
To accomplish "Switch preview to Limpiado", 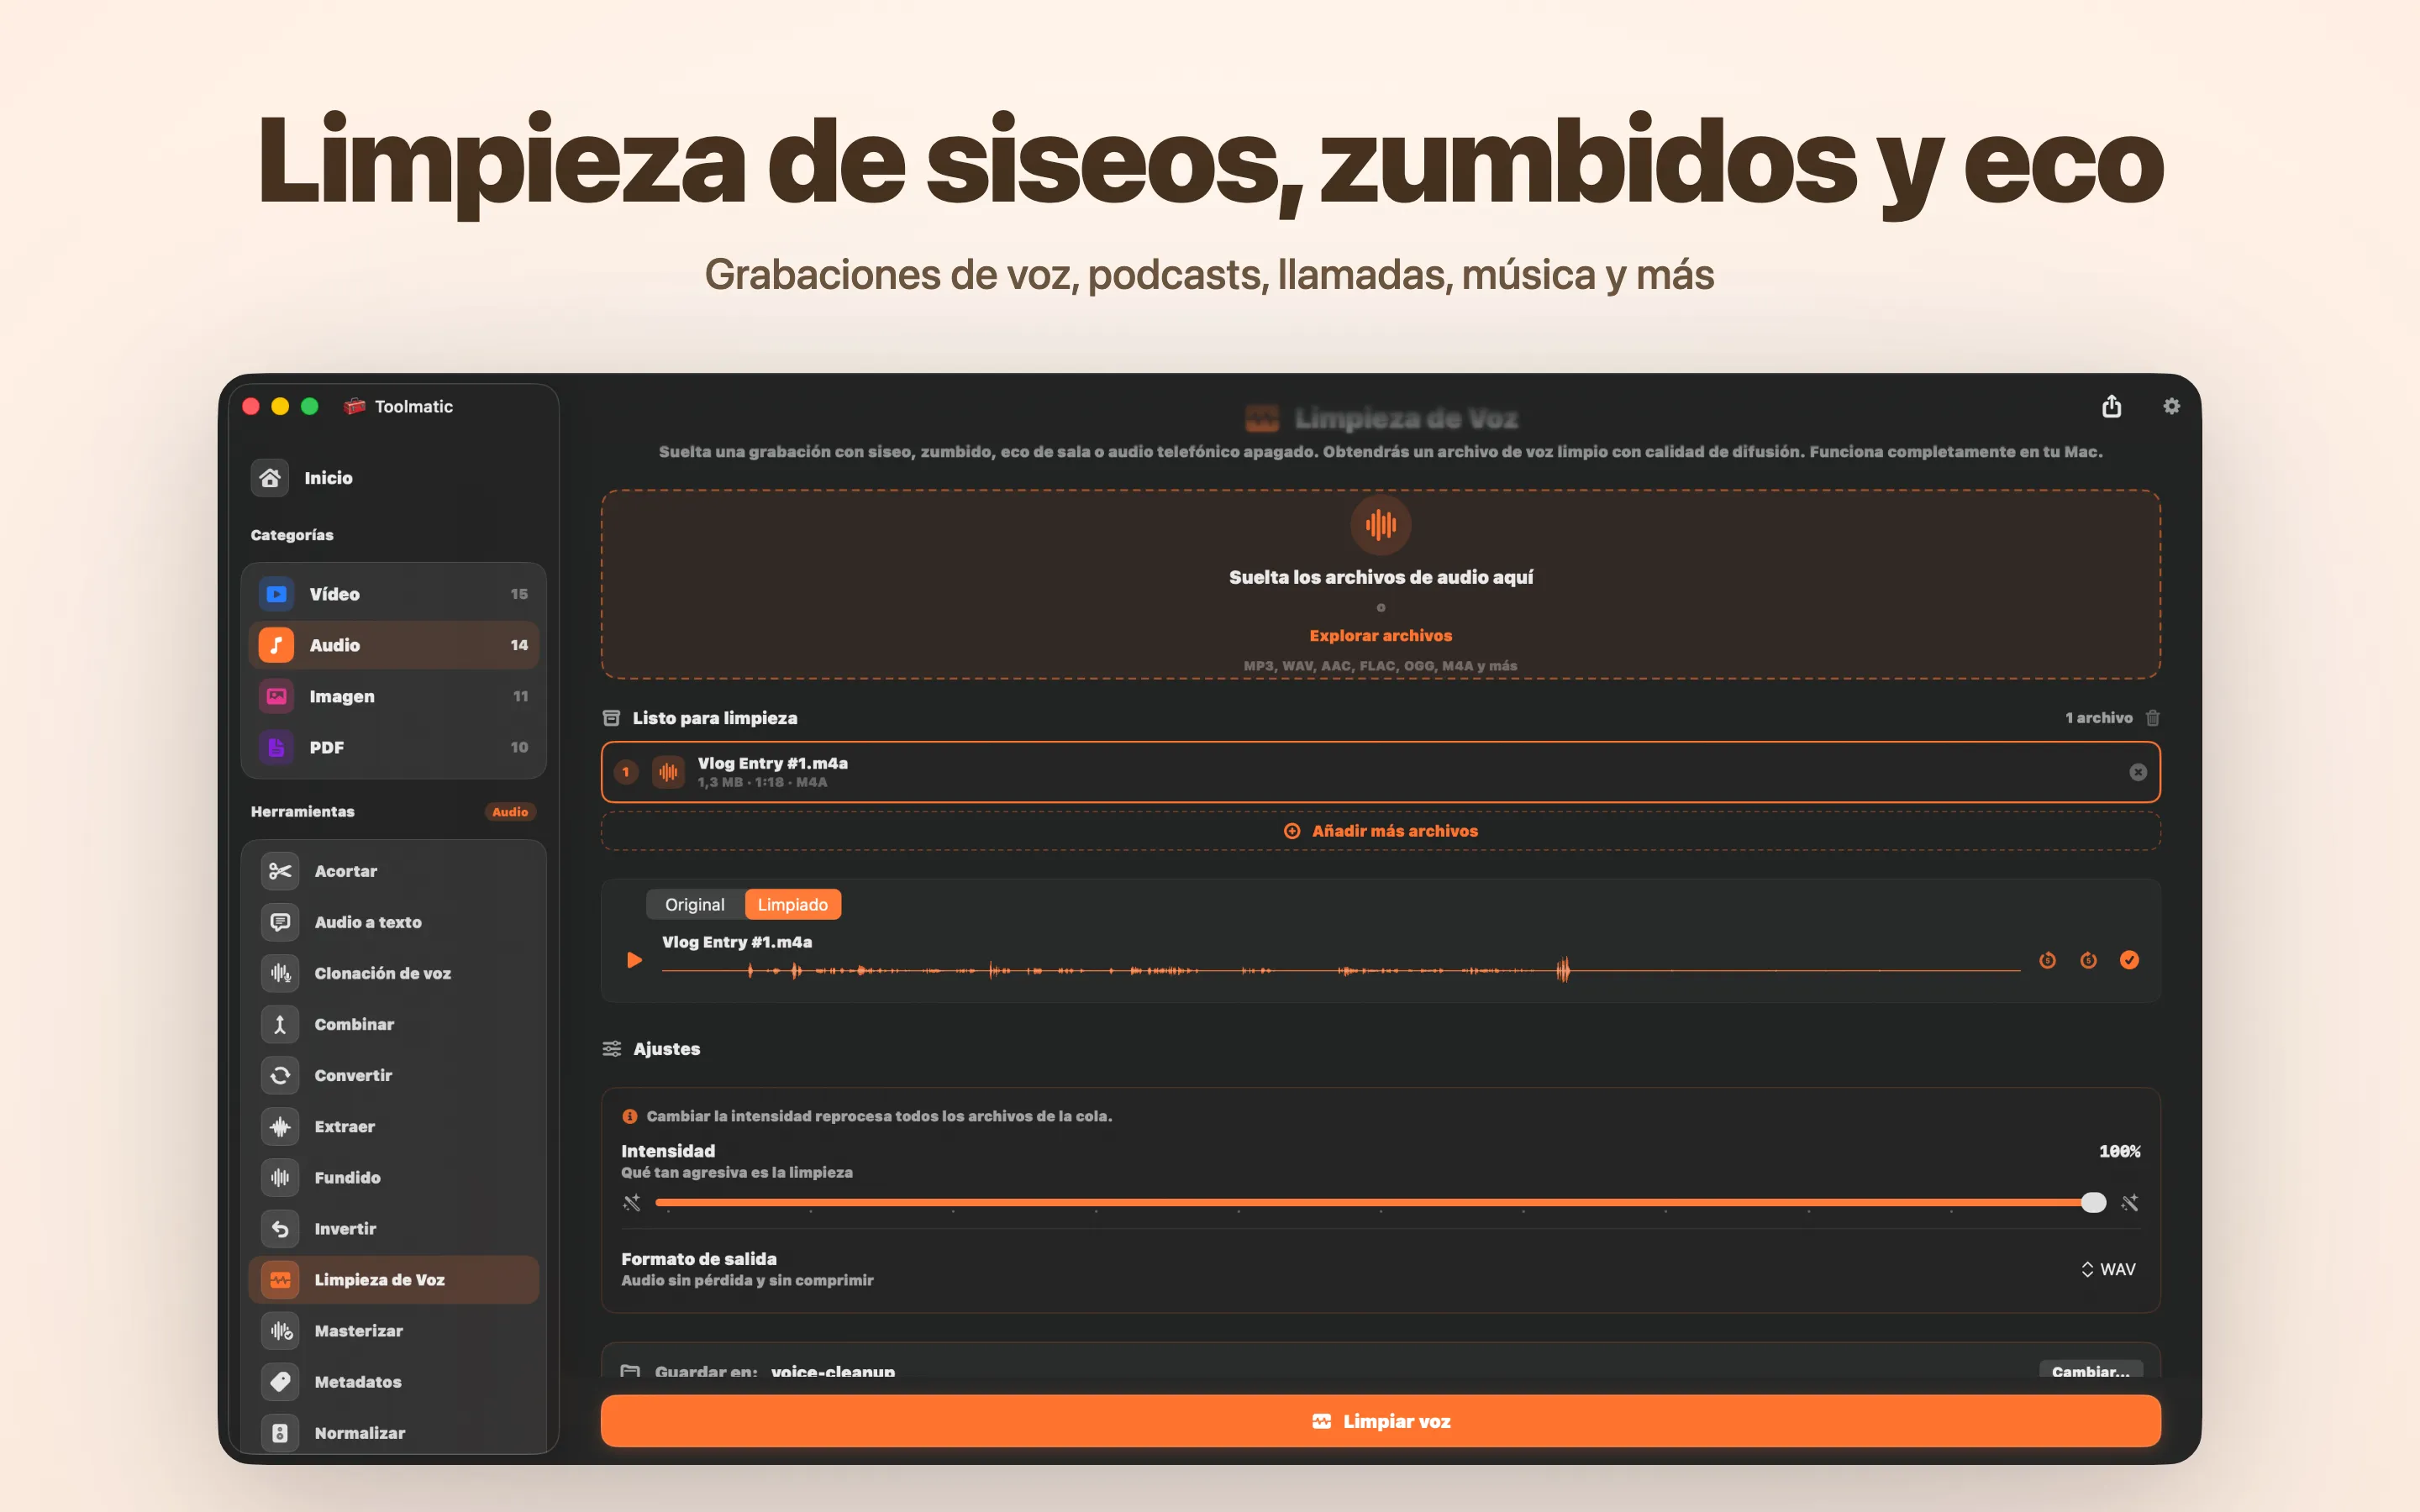I will coord(793,904).
